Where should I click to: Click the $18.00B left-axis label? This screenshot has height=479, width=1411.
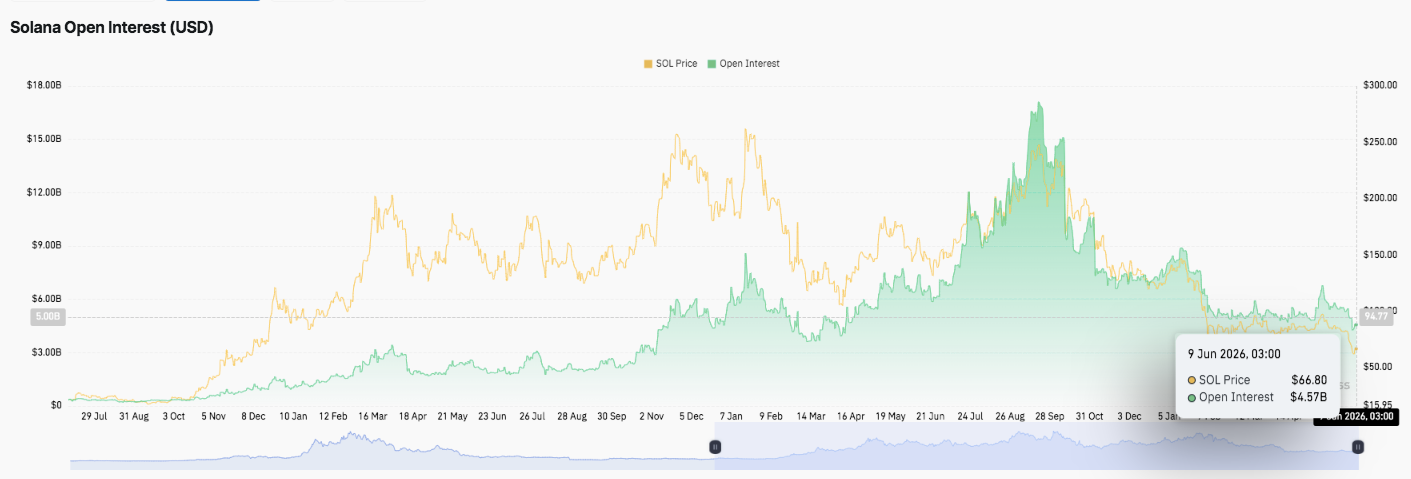click(x=46, y=85)
